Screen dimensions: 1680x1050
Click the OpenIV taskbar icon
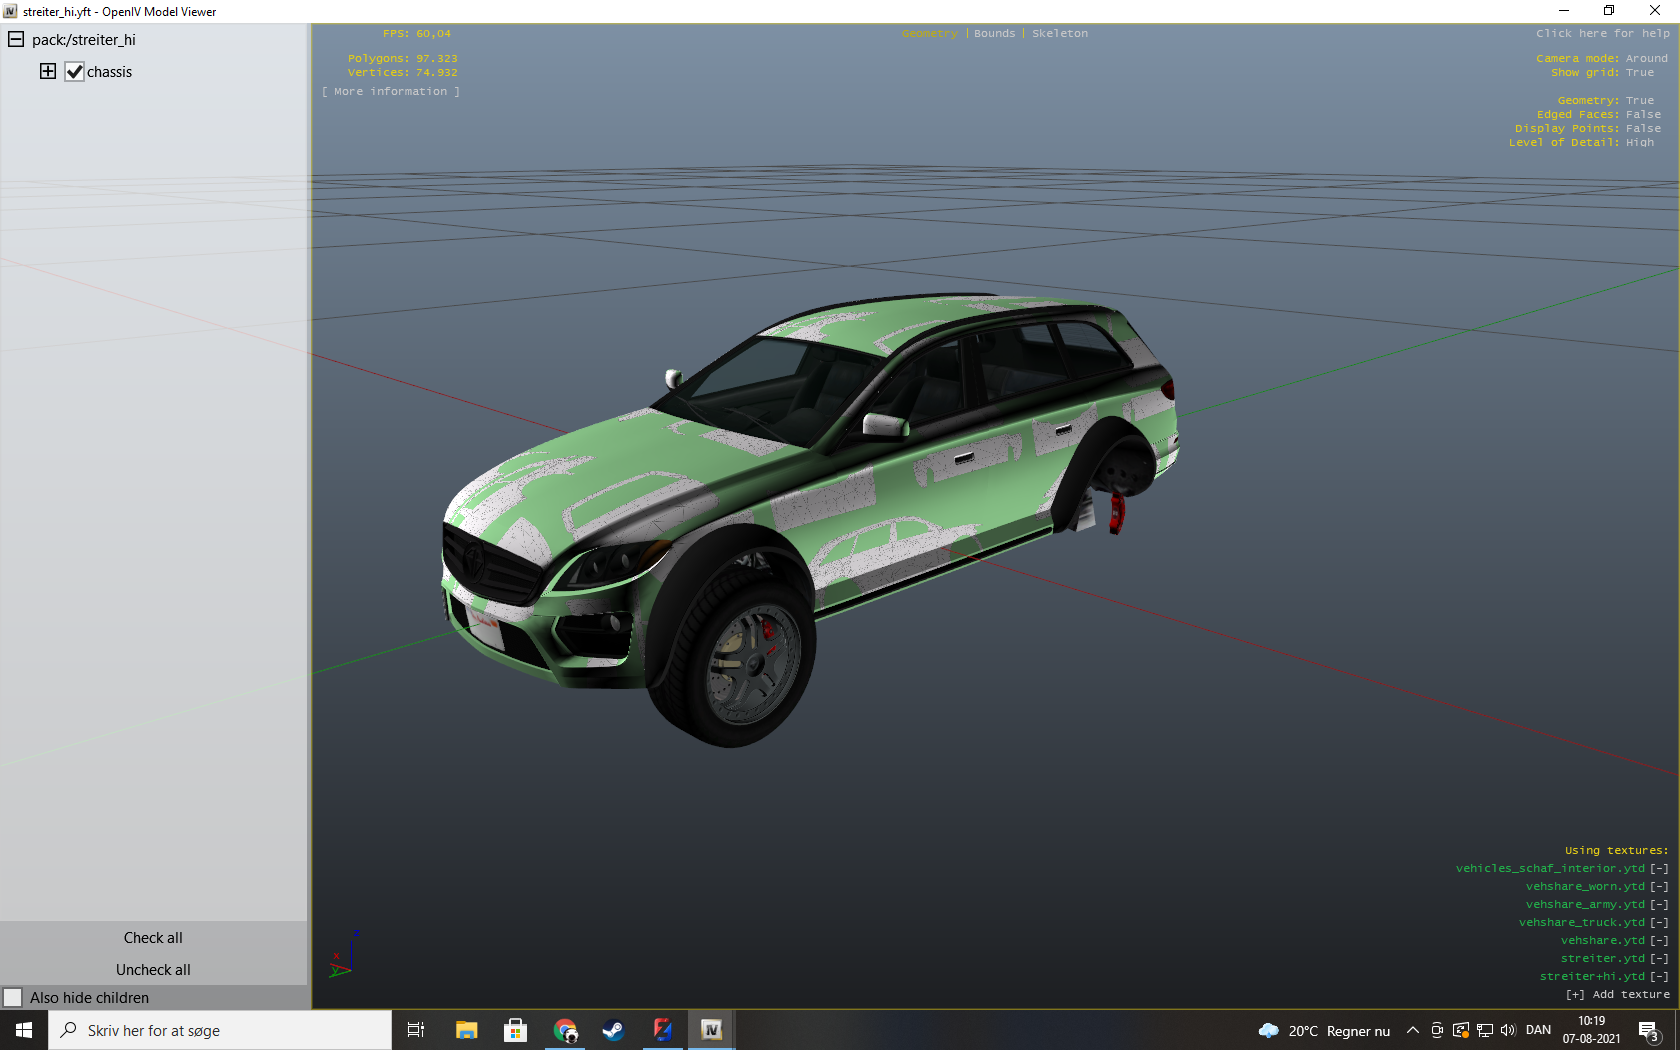[711, 1030]
